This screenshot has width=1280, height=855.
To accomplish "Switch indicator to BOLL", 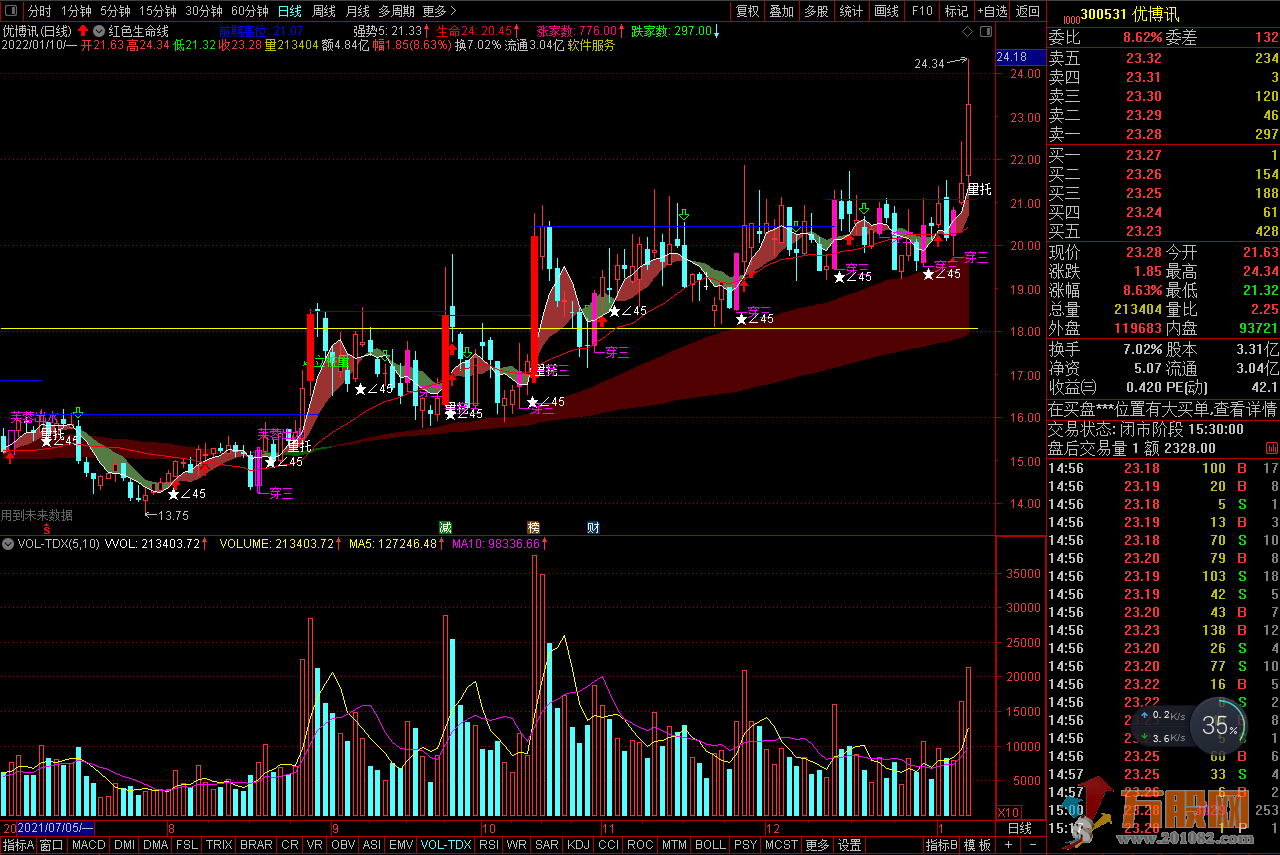I will coord(710,845).
